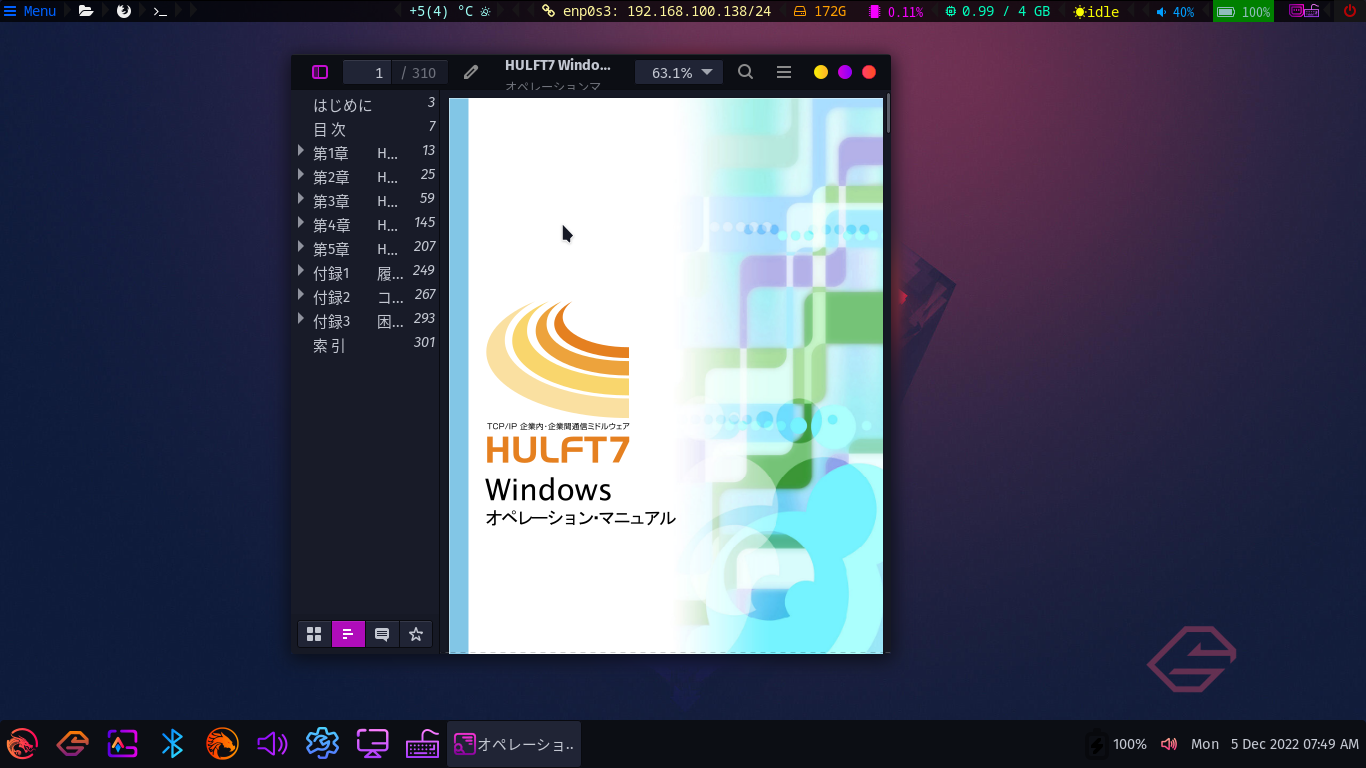The height and width of the screenshot is (768, 1366).
Task: Toggle the sidebar panel button
Action: pyautogui.click(x=320, y=72)
